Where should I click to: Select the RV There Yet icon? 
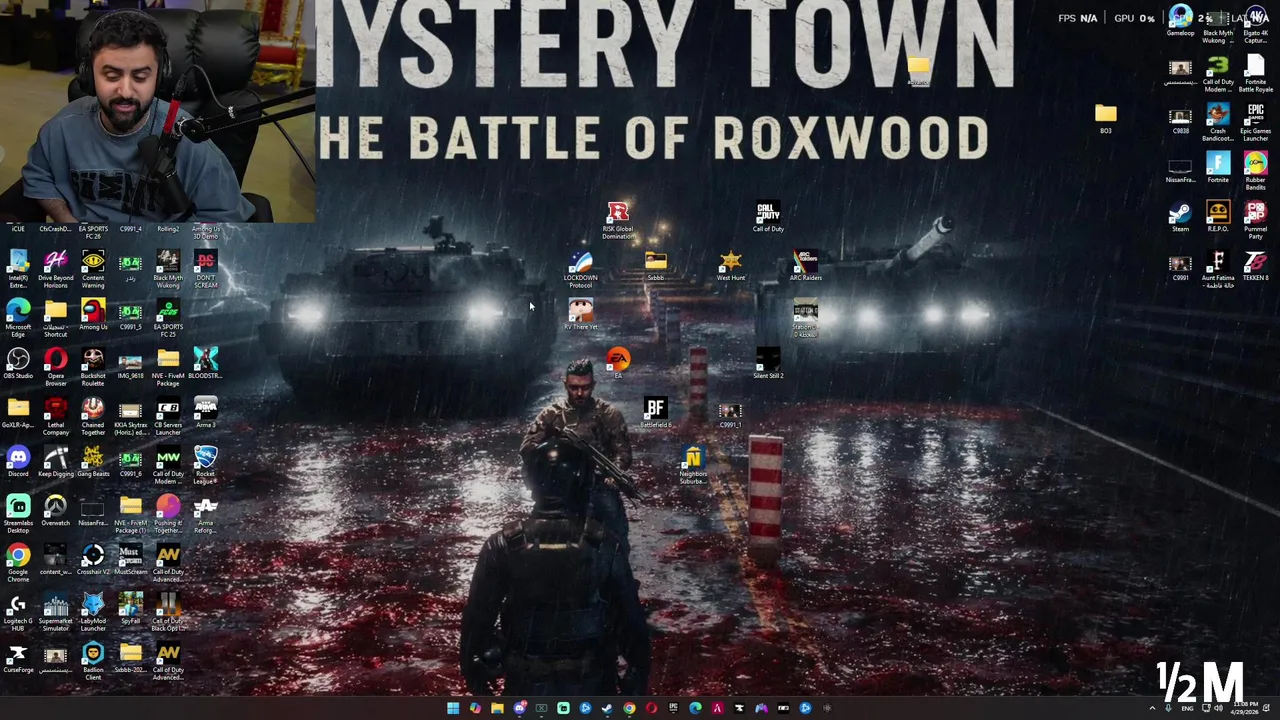(580, 315)
